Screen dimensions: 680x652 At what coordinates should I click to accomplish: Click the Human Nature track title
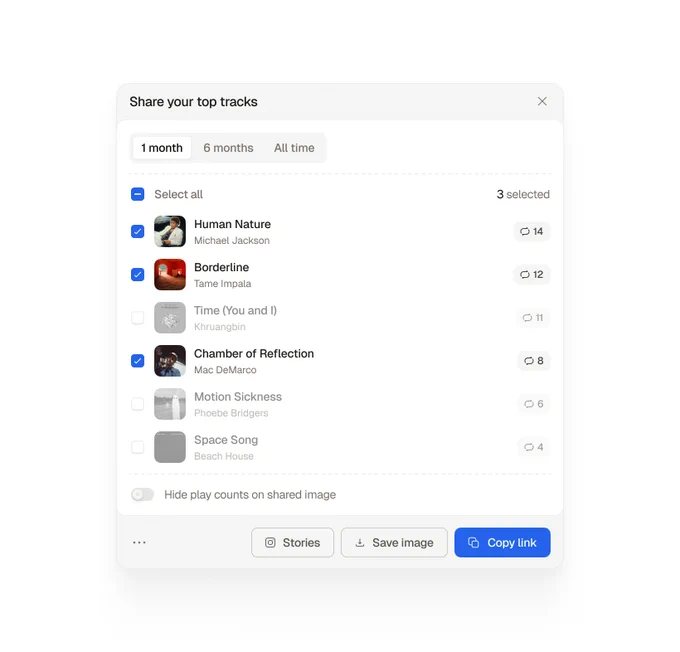(232, 224)
